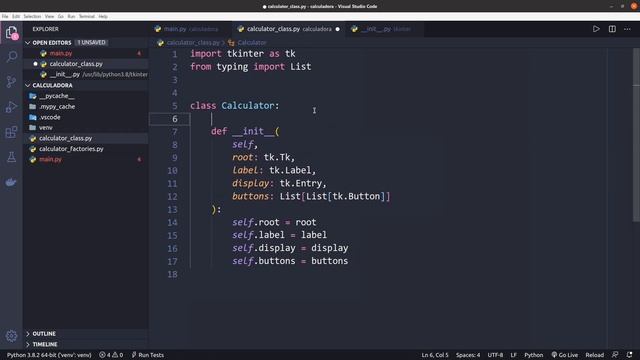Open editor More Actions ellipsis
The height and width of the screenshot is (360, 640).
(627, 29)
